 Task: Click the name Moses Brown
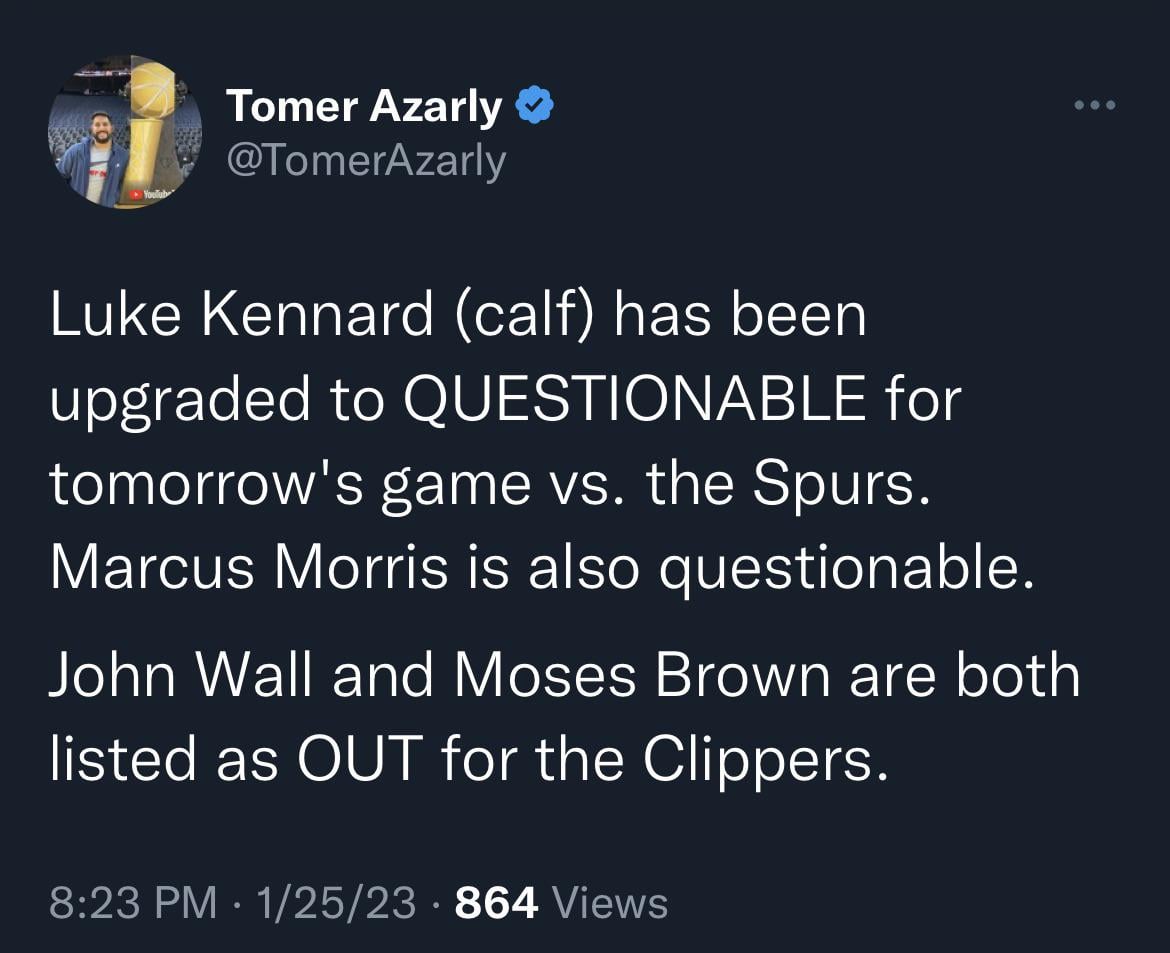[641, 676]
